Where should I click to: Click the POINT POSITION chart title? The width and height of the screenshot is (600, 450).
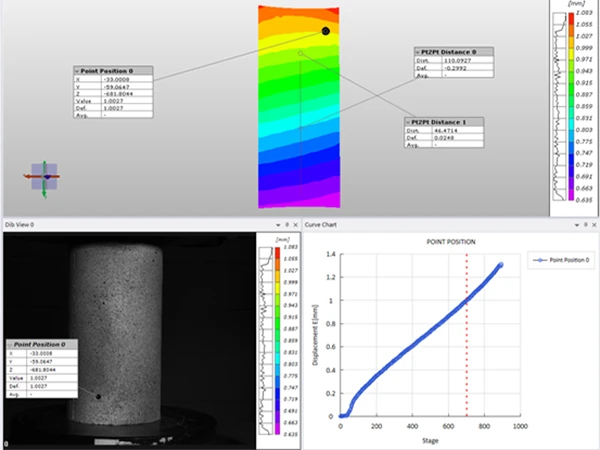point(451,242)
